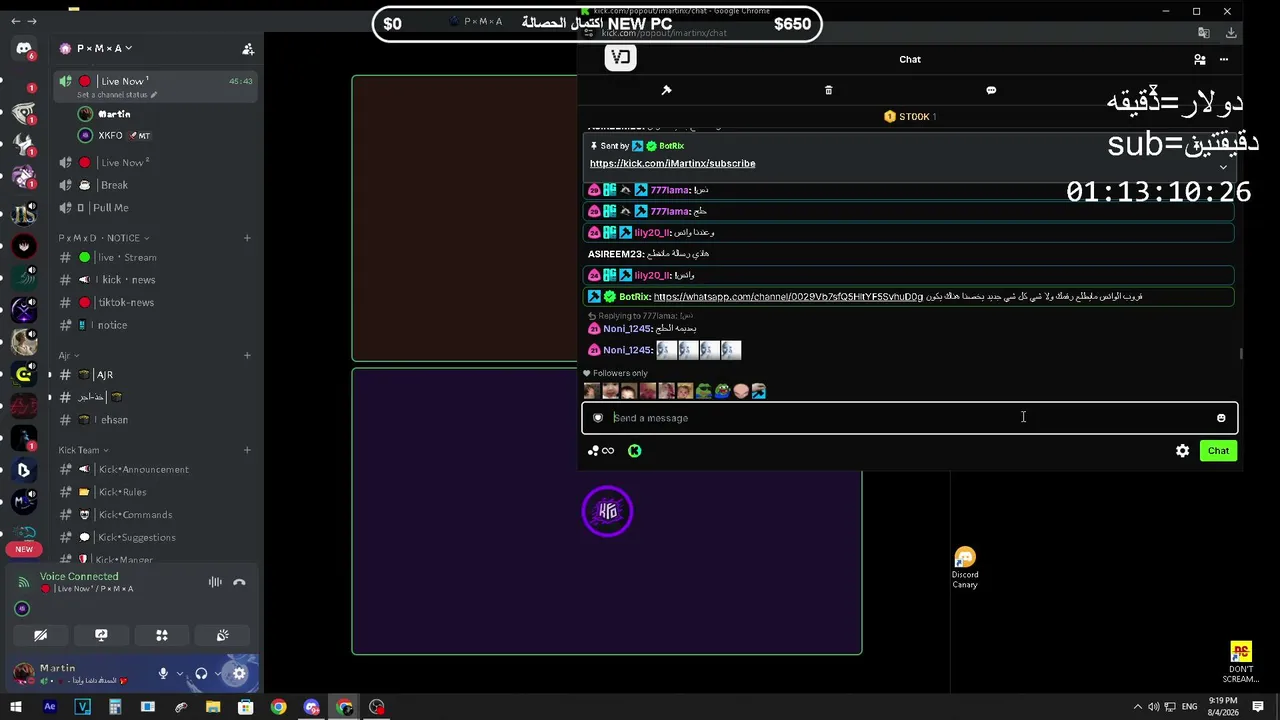Open the invite members icon in P×M×A server
1280x720 pixels.
click(248, 49)
